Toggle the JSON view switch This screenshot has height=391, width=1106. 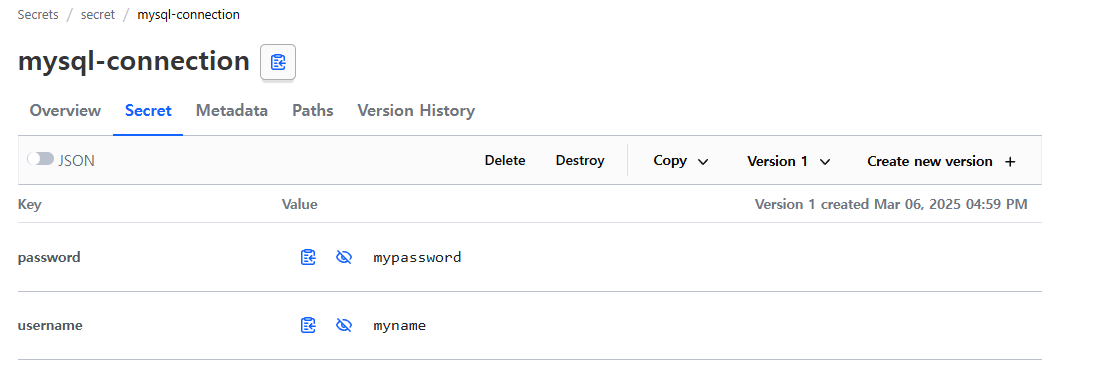40,160
